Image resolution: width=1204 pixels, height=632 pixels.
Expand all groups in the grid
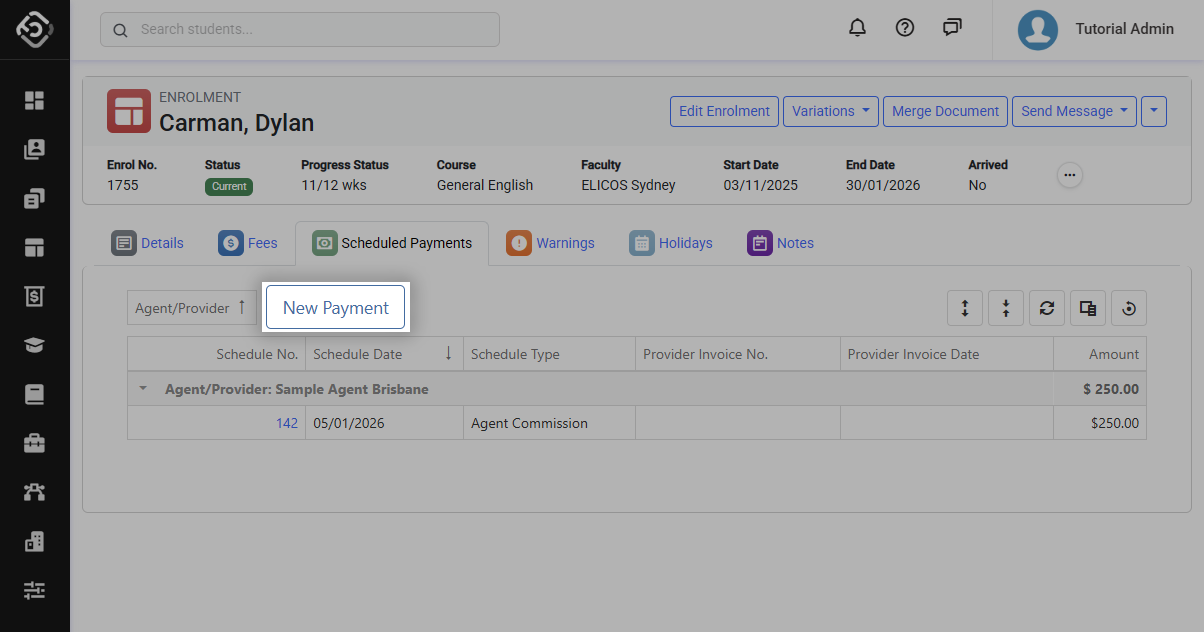965,308
